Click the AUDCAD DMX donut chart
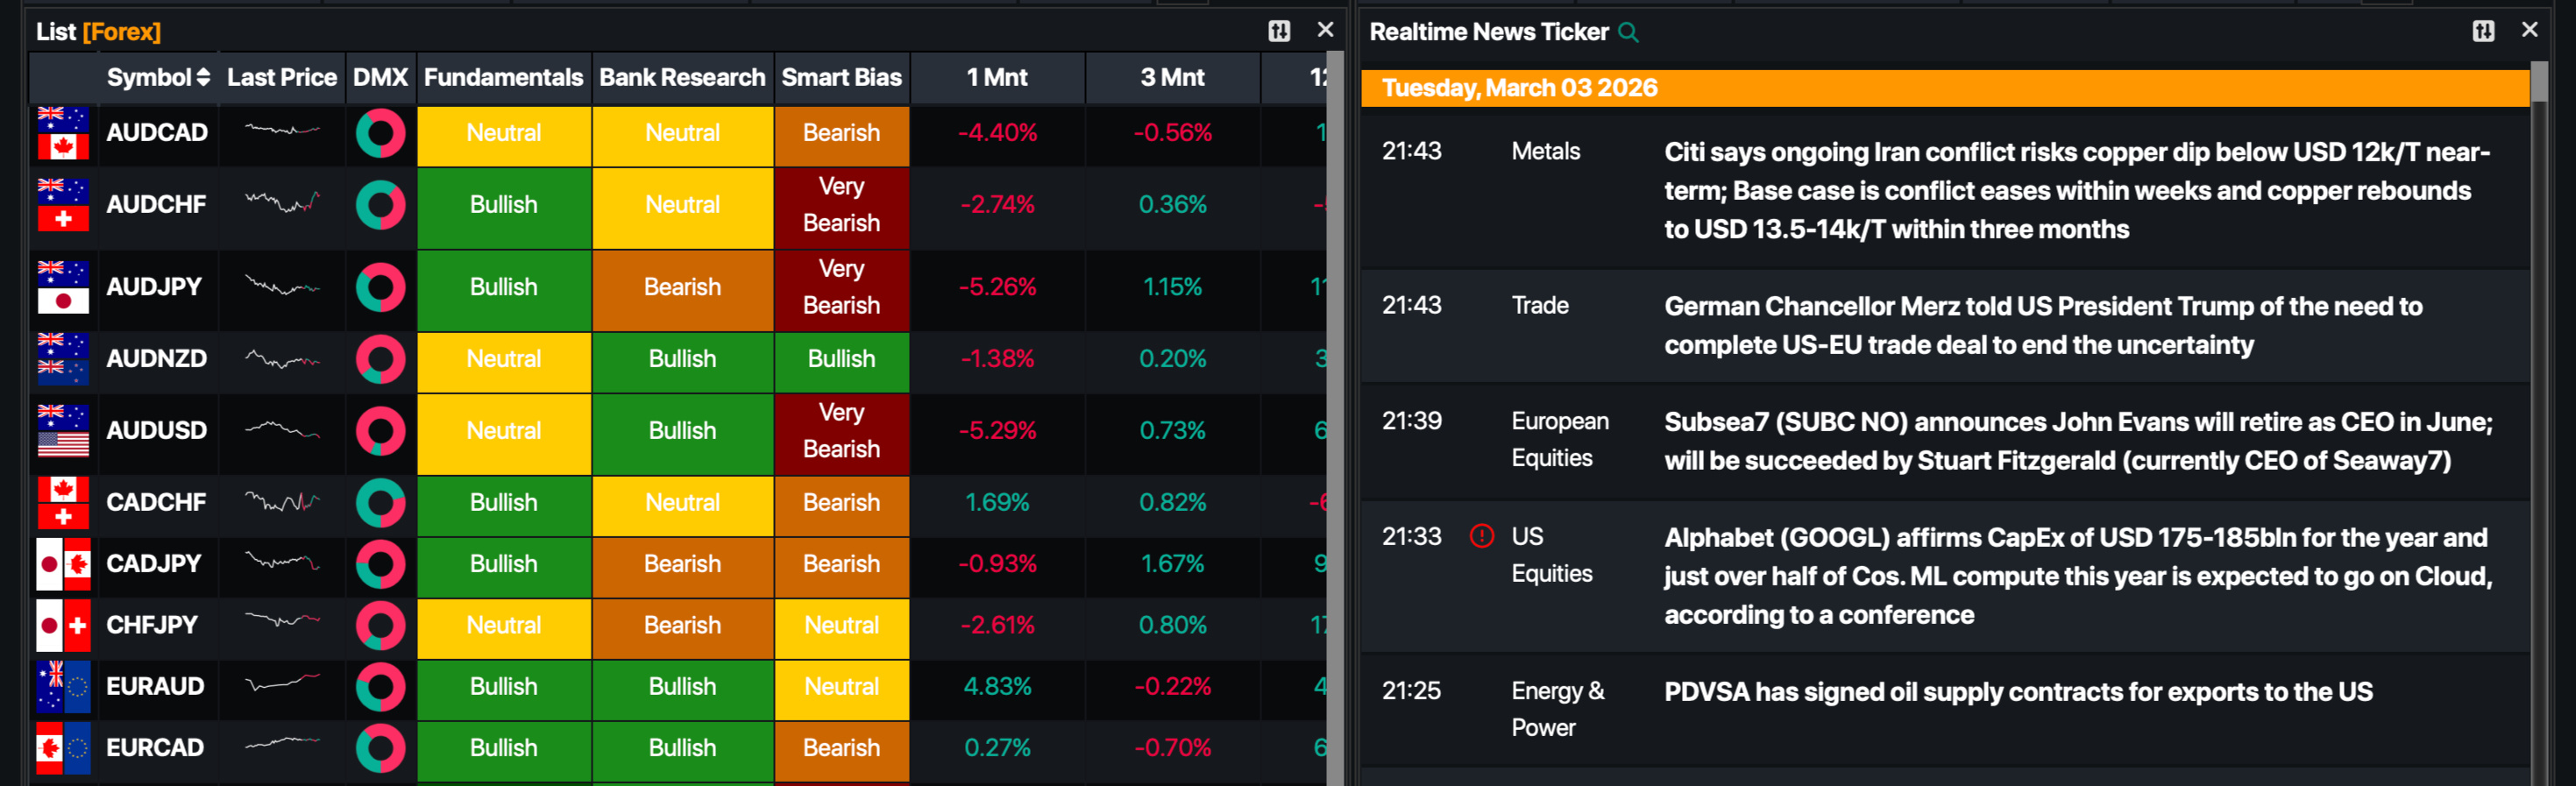This screenshot has width=2576, height=786. point(380,133)
